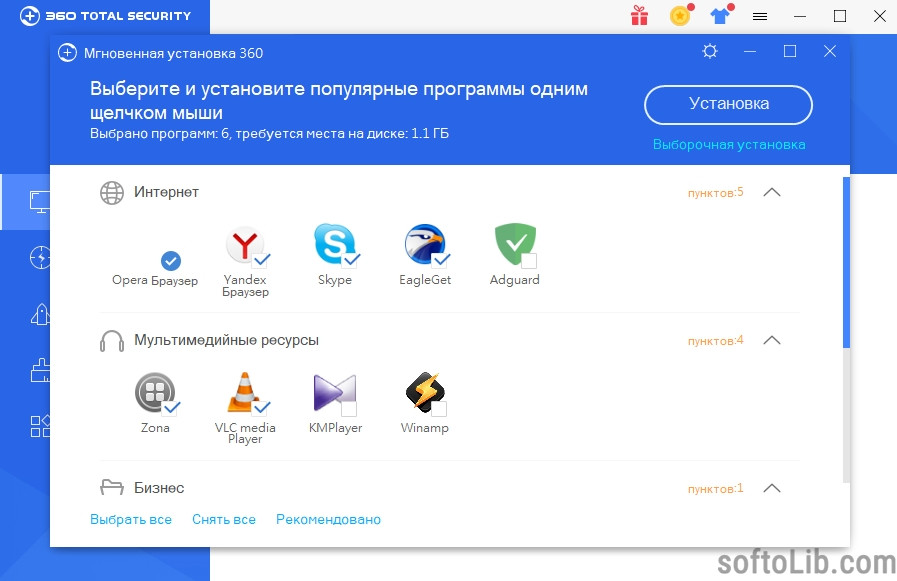Viewport: 897px width, 581px height.
Task: Open Выборочная установка link
Action: 729,145
